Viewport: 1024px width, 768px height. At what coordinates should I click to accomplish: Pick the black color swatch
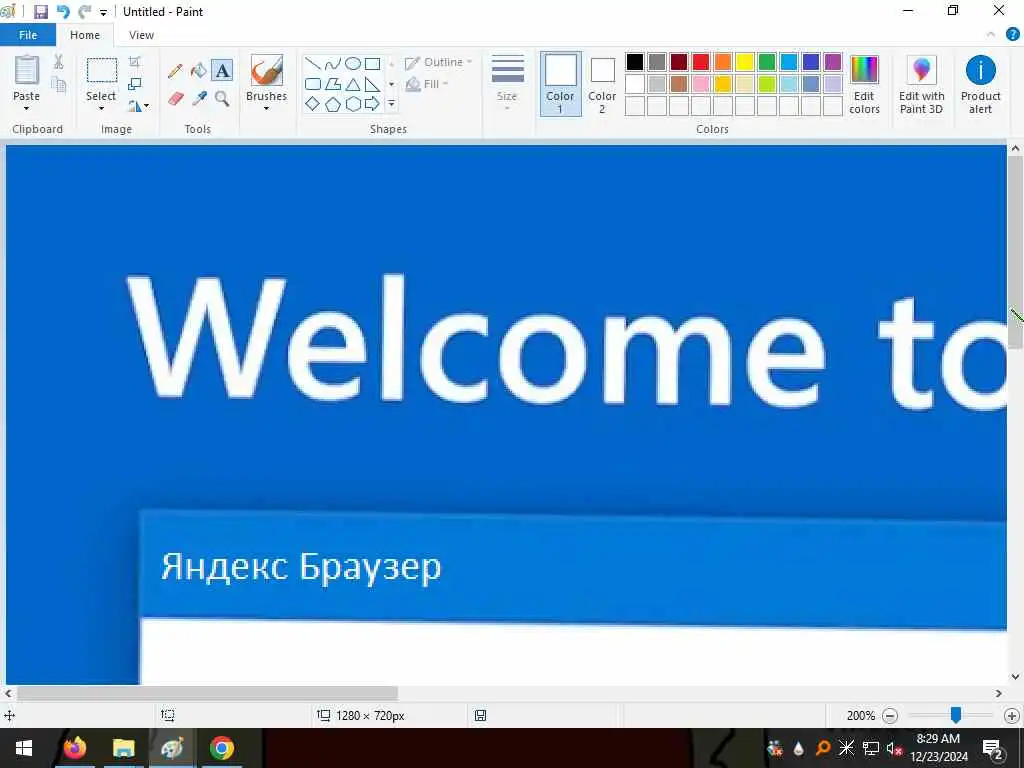click(635, 62)
